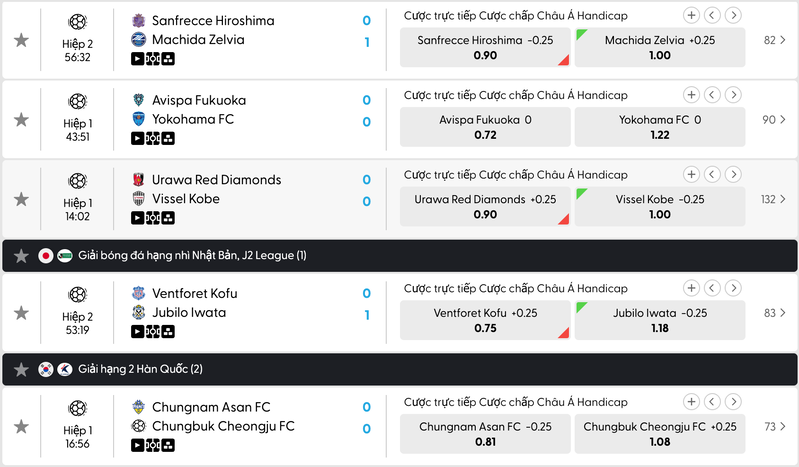This screenshot has height=467, width=799.
Task: Open live stream for Sanfrecce Hiroshima match
Action: (137, 58)
